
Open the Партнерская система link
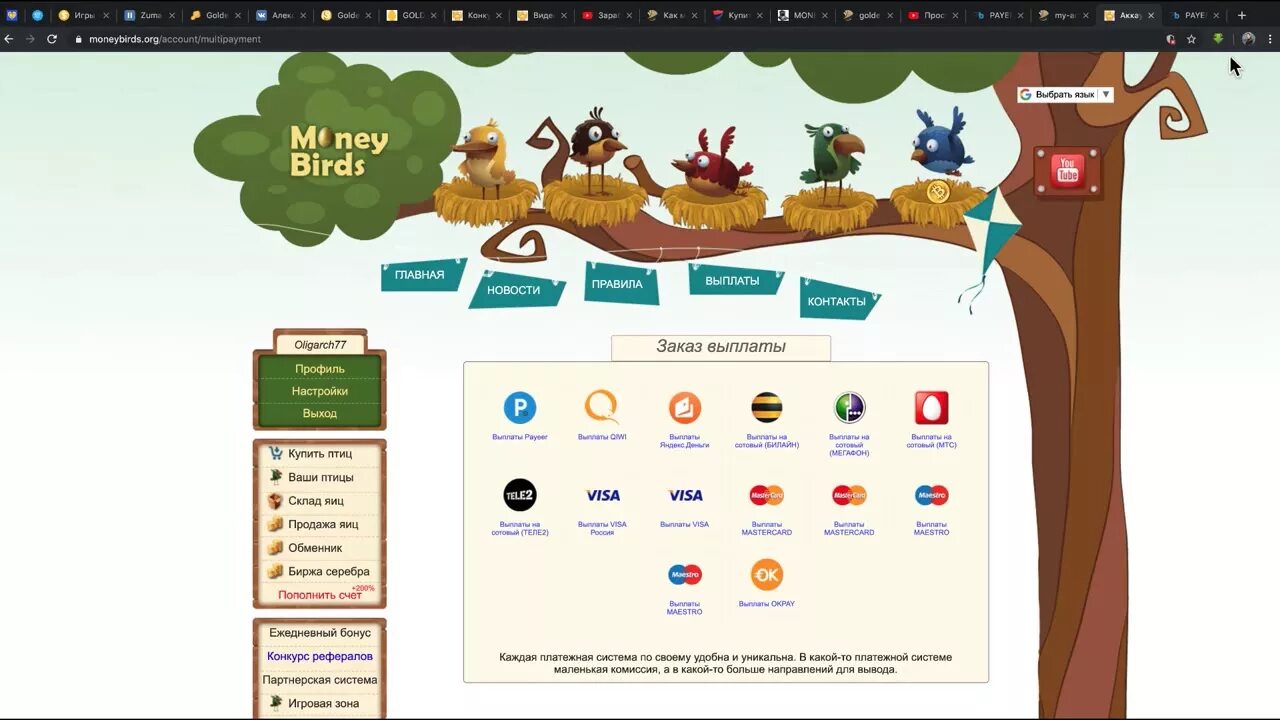pos(320,680)
